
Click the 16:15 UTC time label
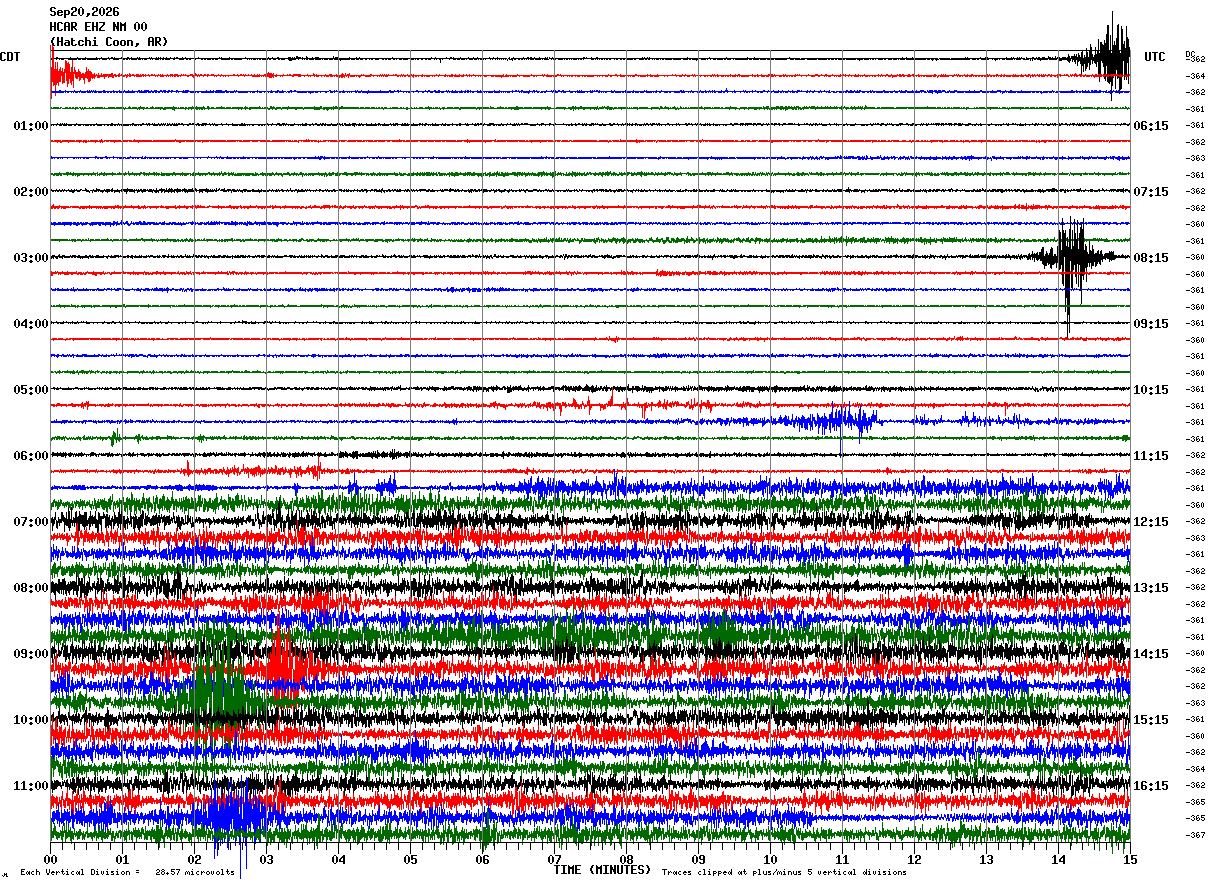click(1151, 786)
